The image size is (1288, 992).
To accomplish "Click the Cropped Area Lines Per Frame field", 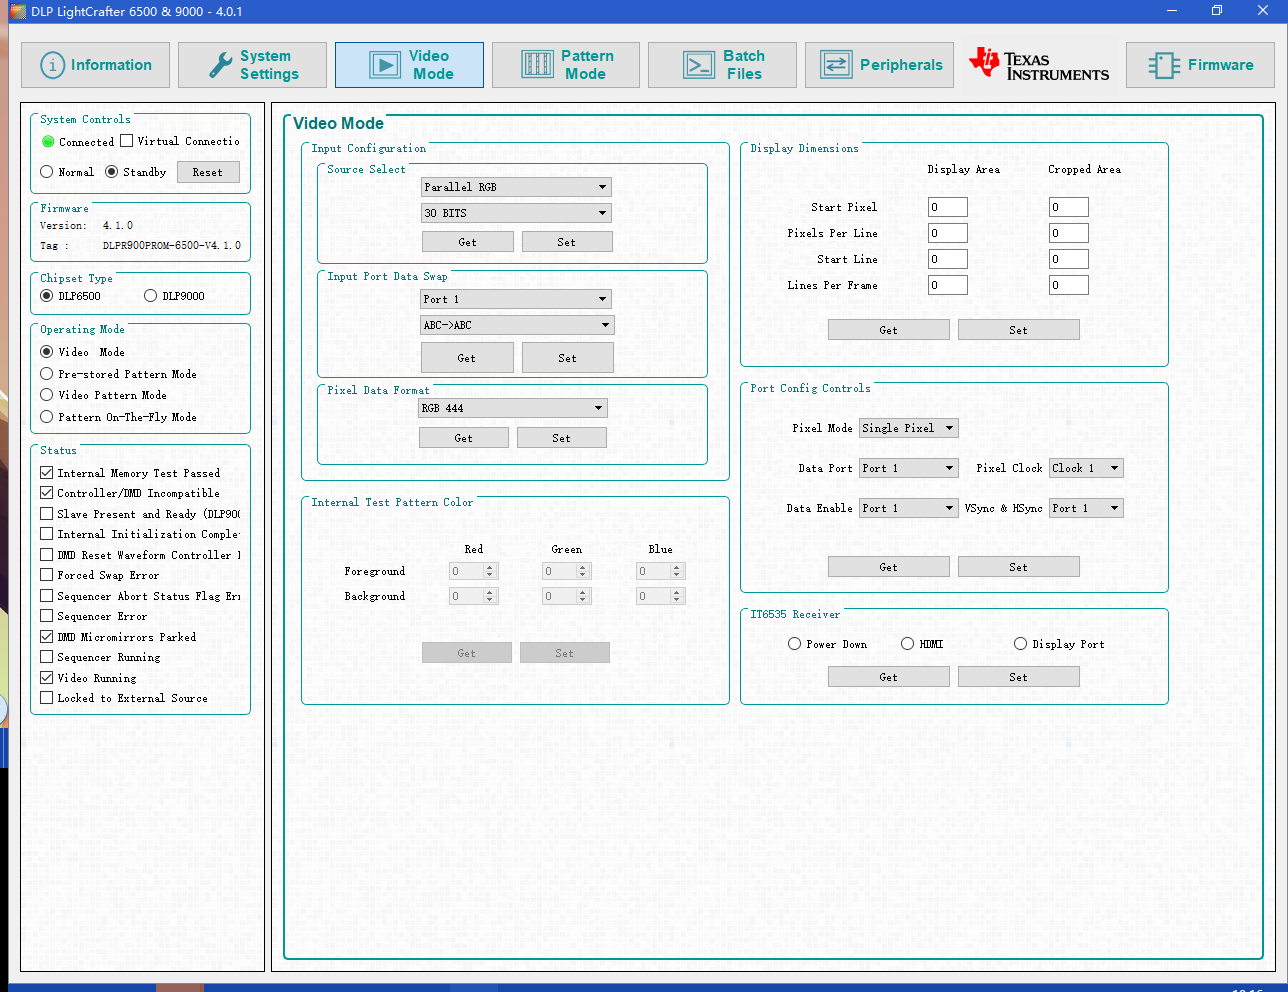I will click(1069, 285).
